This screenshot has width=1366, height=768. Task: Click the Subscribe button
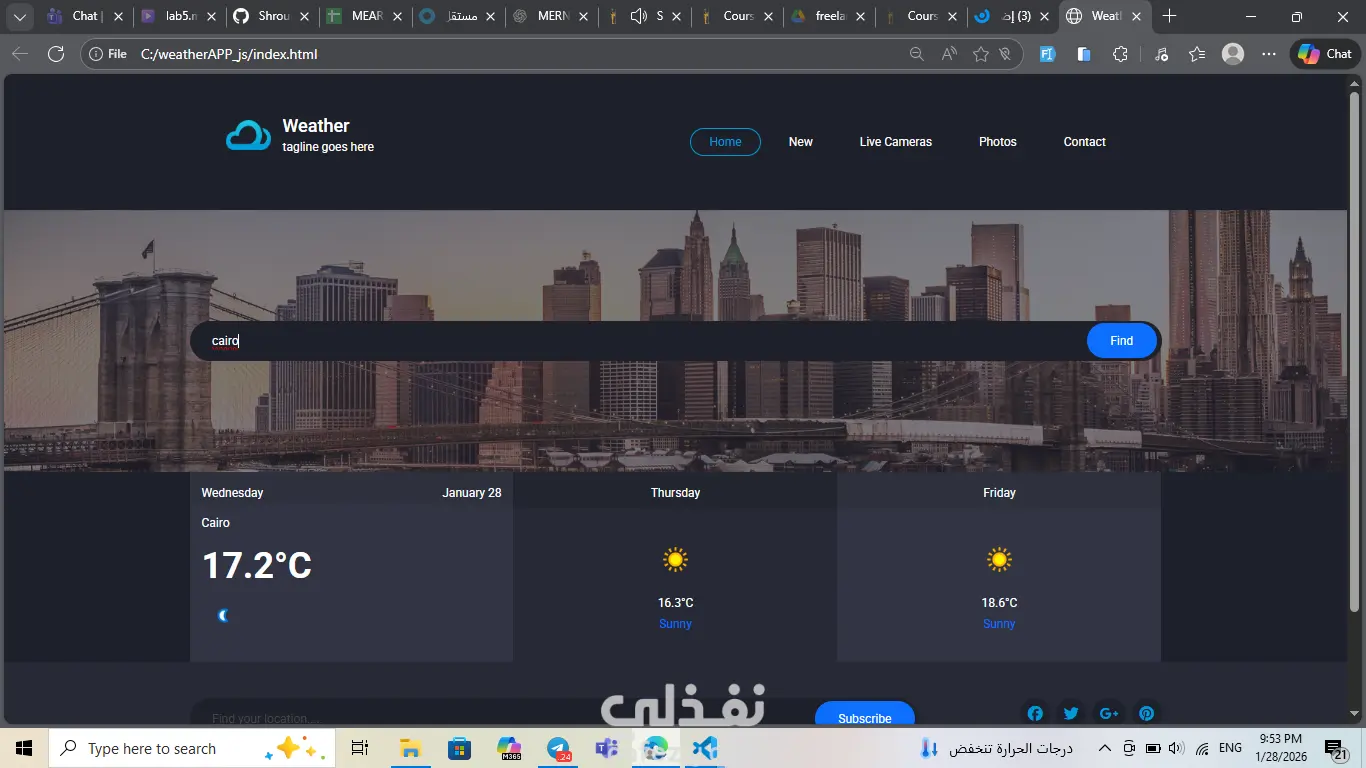tap(865, 715)
